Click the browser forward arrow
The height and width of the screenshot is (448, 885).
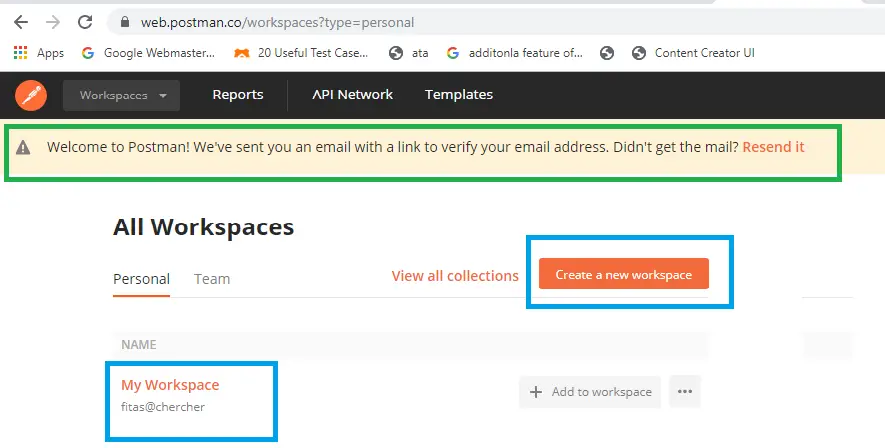pyautogui.click(x=53, y=22)
